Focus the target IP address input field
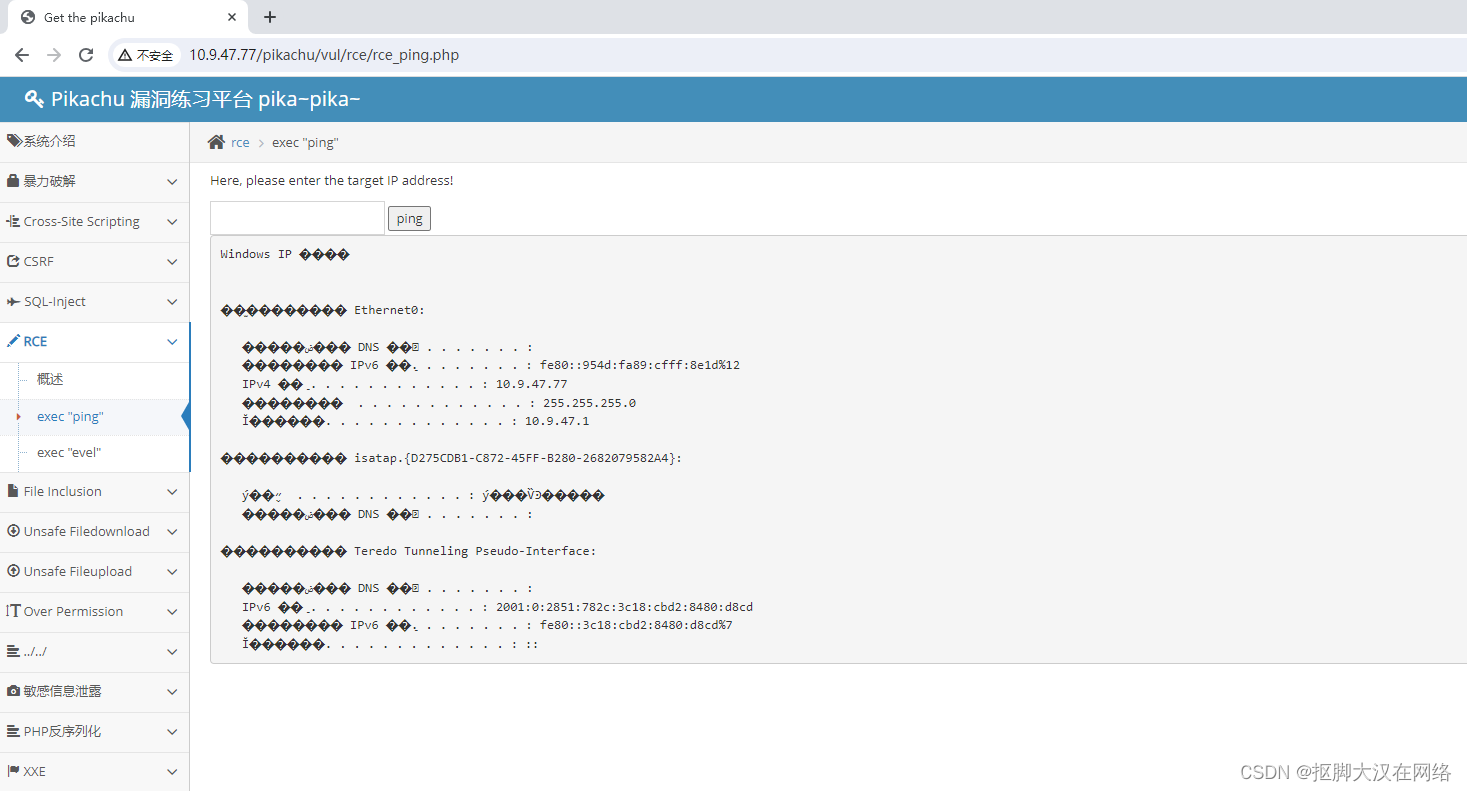This screenshot has width=1467, height=791. click(297, 218)
